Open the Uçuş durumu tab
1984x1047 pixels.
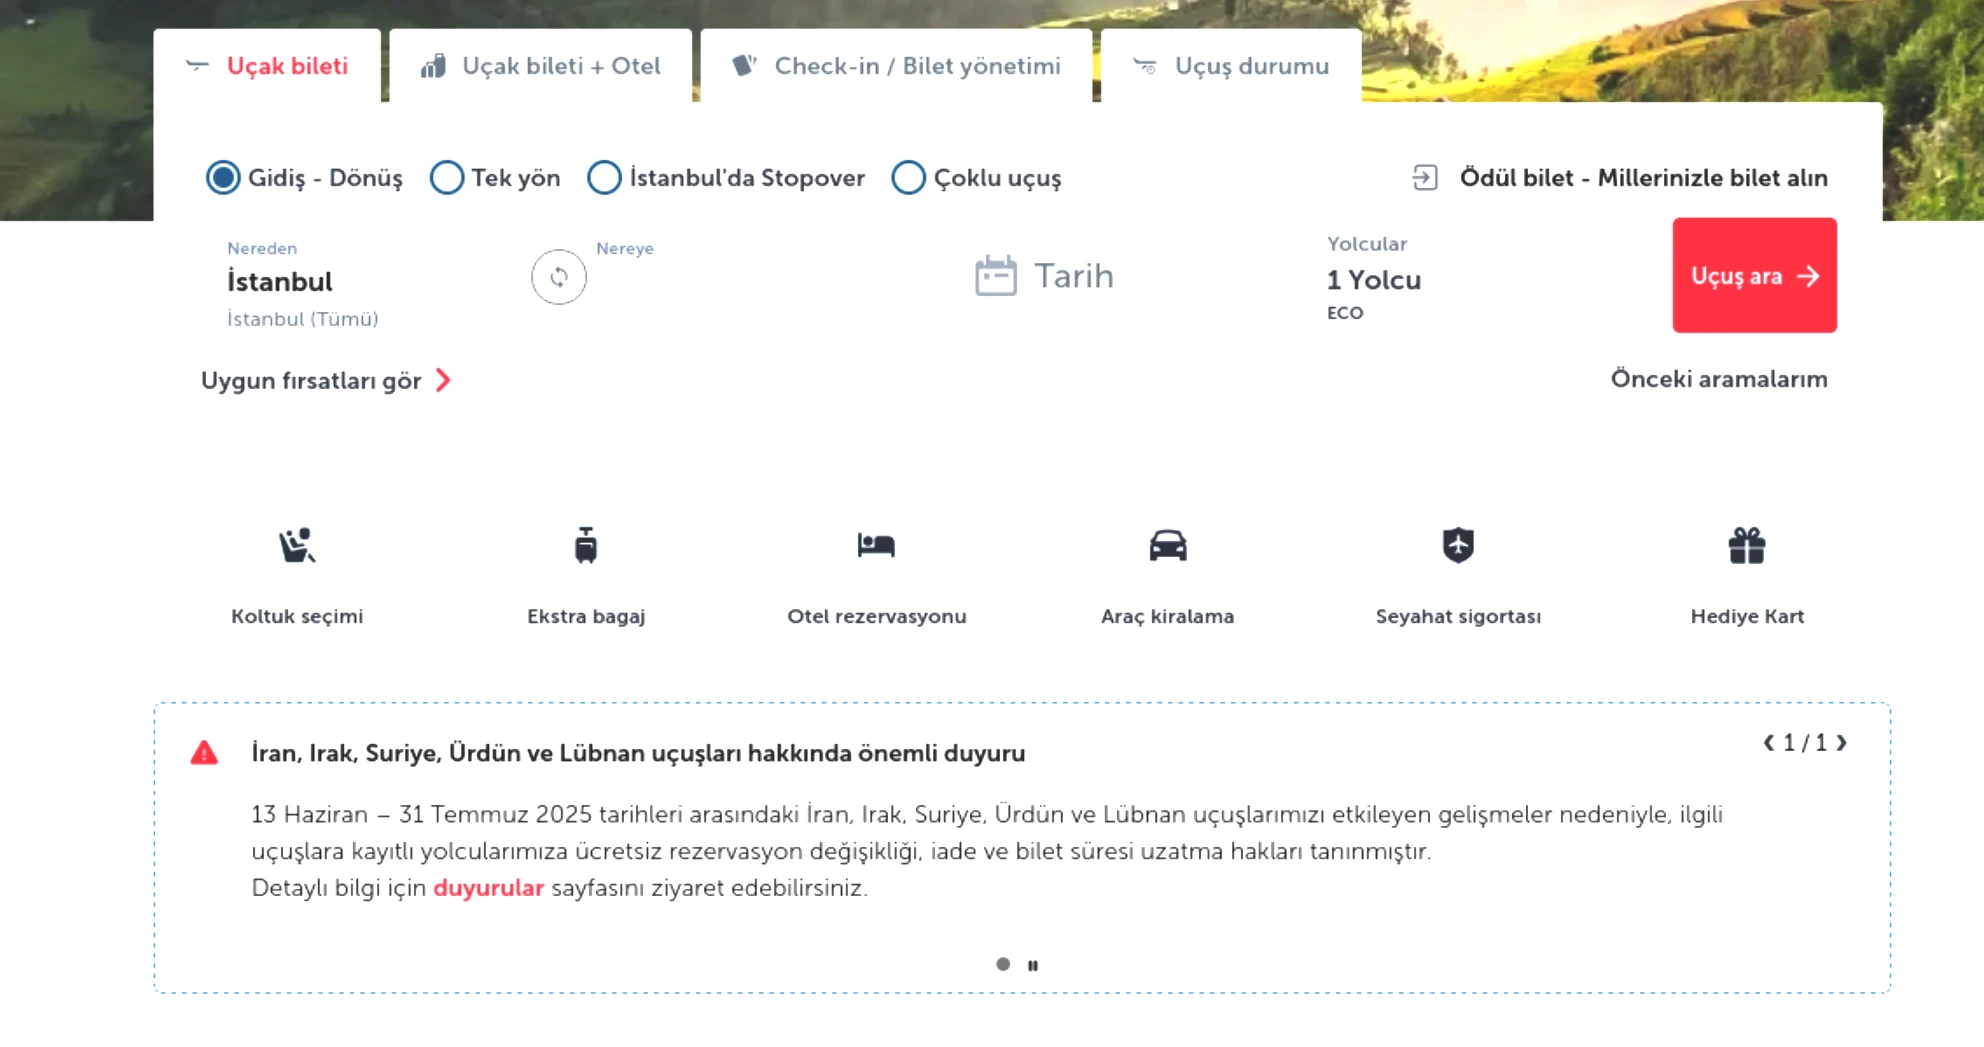[1231, 66]
